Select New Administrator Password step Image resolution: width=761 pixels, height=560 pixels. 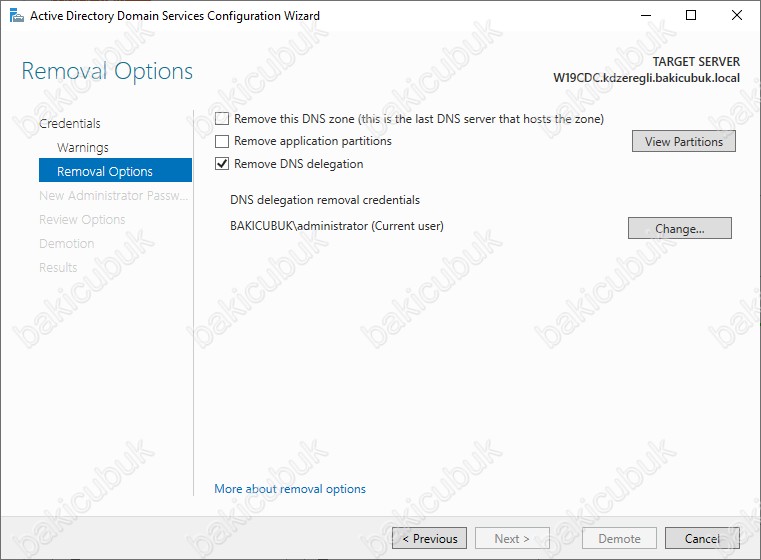113,196
